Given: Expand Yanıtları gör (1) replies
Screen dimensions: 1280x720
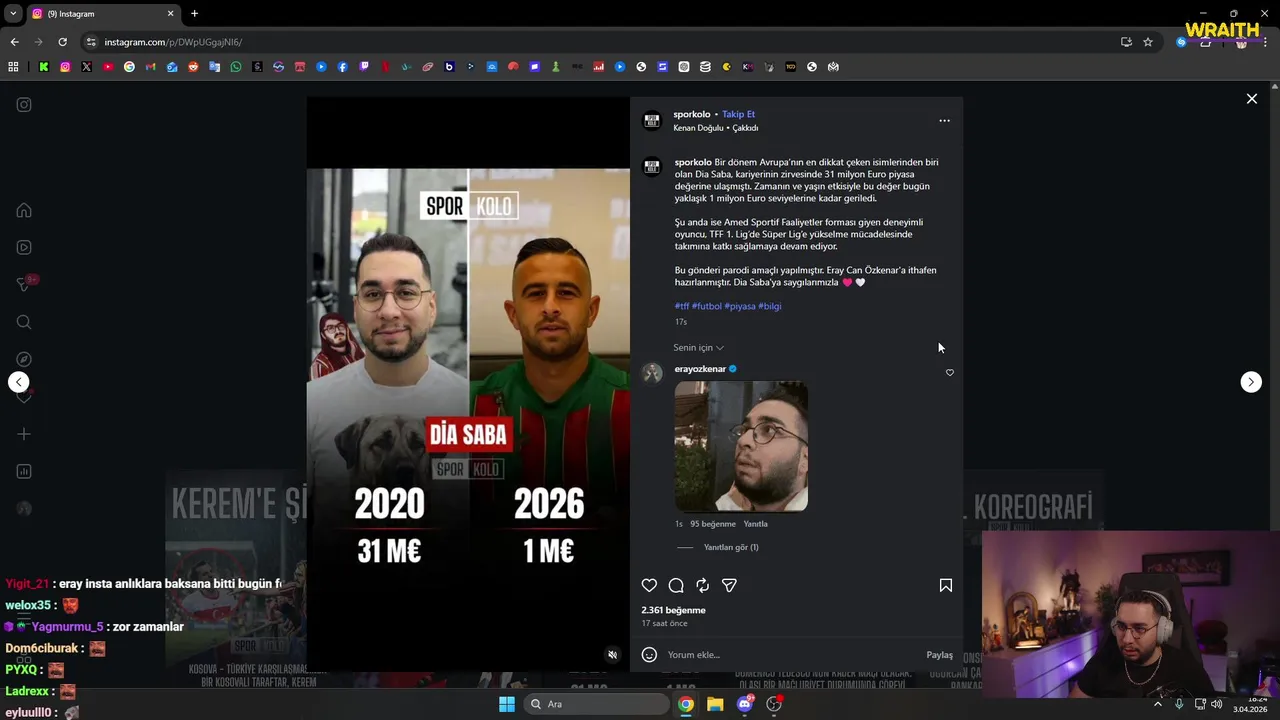Looking at the screenshot, I should (731, 547).
